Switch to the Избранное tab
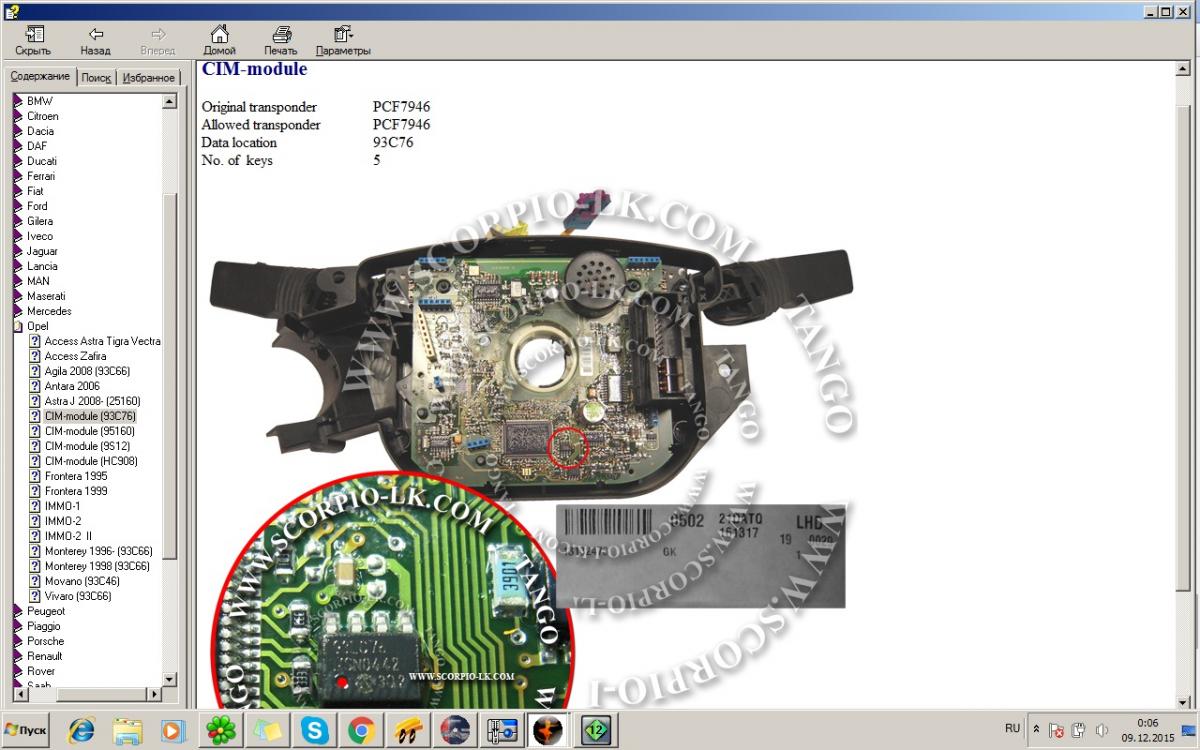 tap(149, 77)
